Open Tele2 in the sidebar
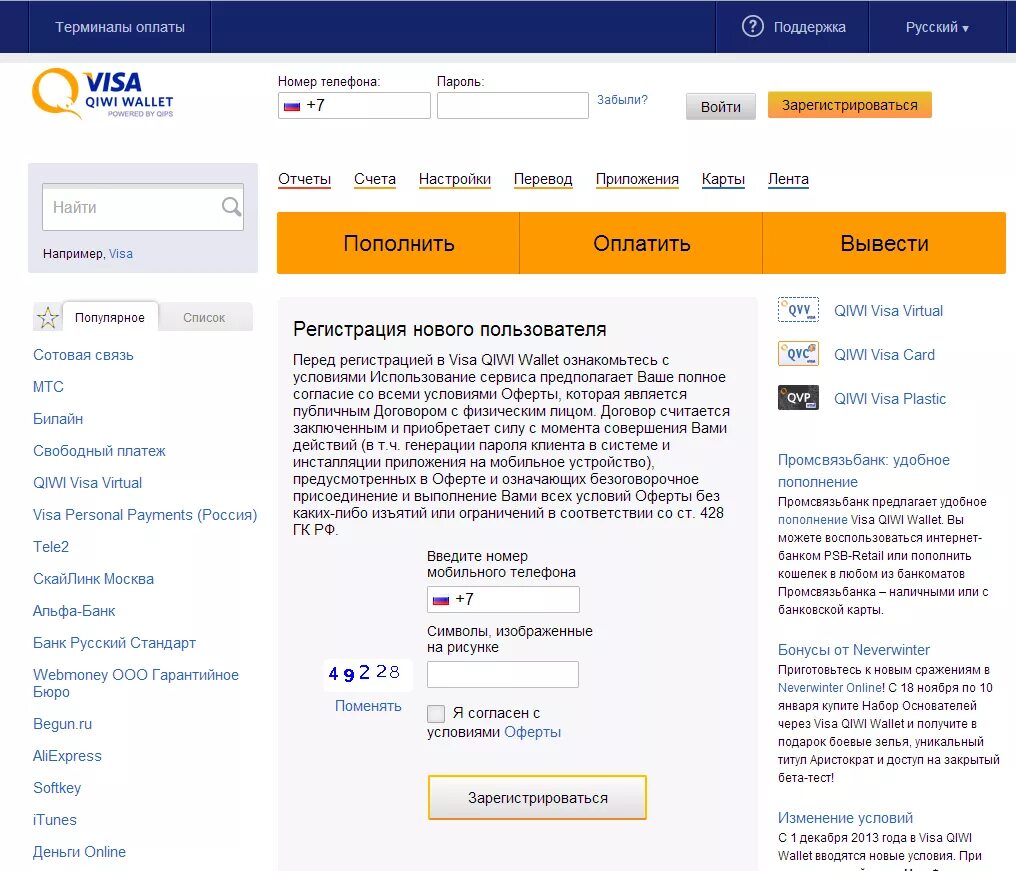Viewport: 1016px width, 871px height. [x=51, y=547]
